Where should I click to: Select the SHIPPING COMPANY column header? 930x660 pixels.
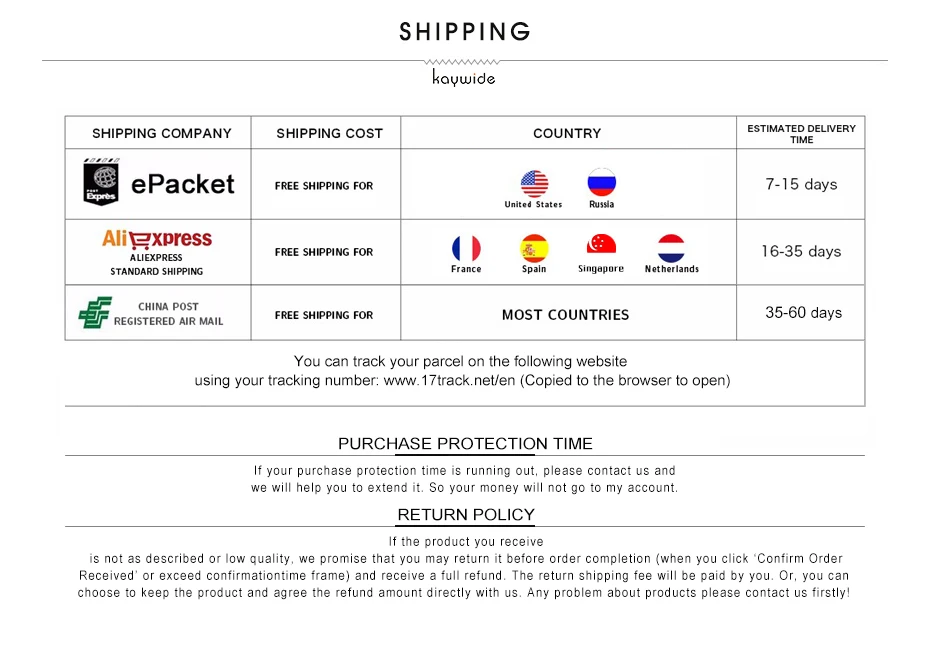coord(162,133)
